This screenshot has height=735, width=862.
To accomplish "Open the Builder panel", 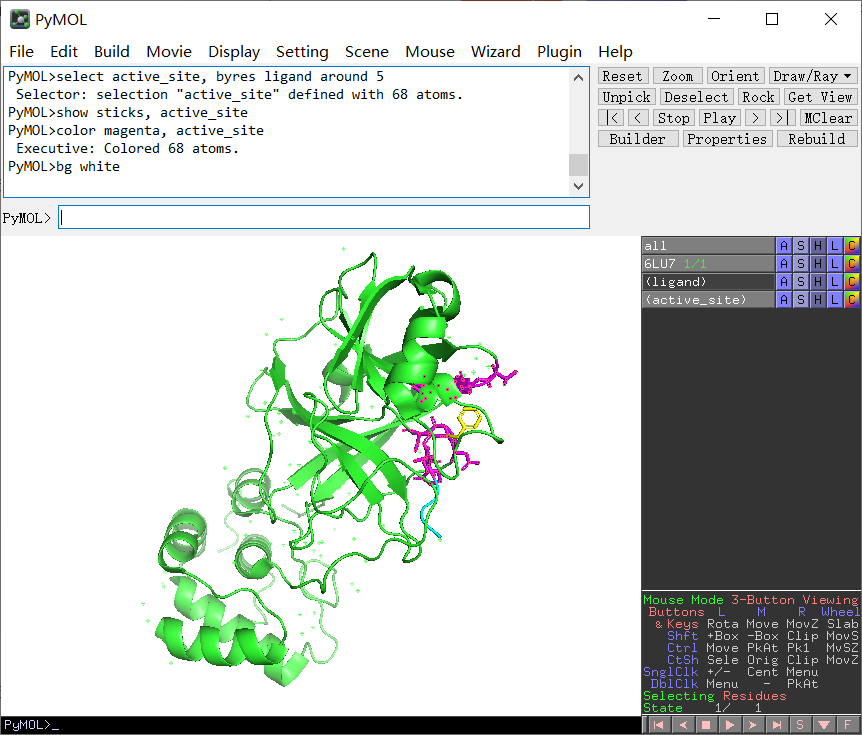I will 638,139.
